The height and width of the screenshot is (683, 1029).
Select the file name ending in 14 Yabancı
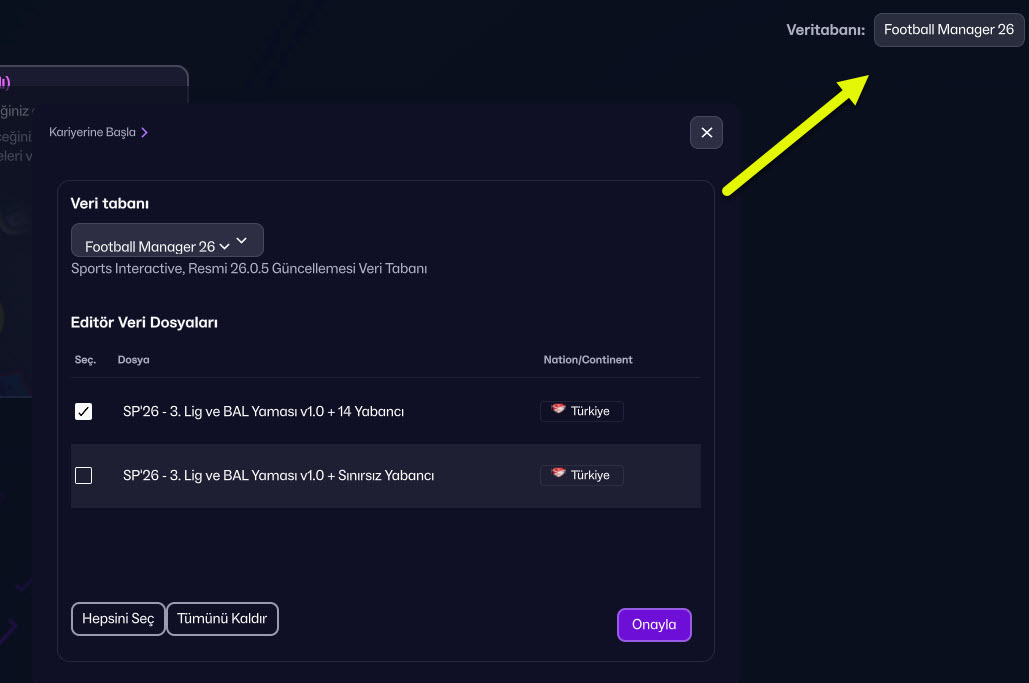click(263, 411)
